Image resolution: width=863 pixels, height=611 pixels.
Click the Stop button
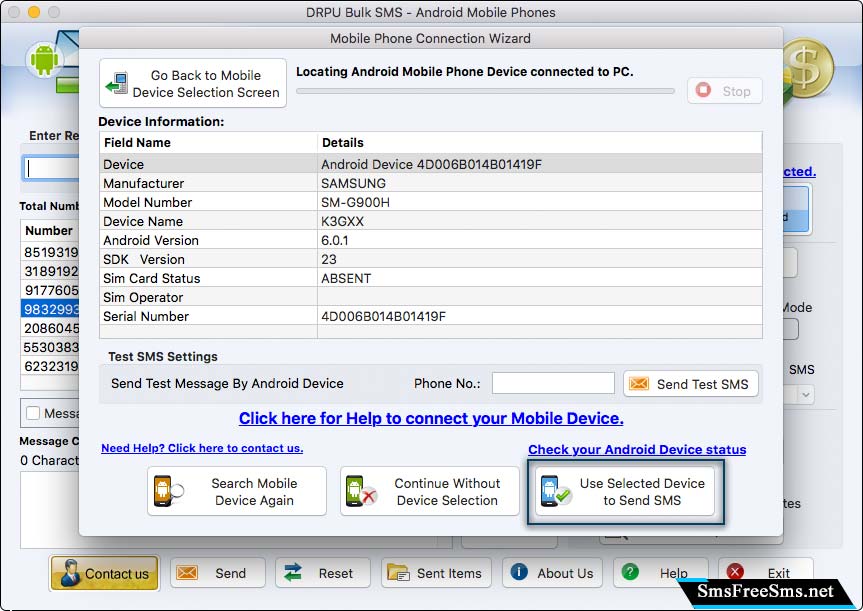click(724, 90)
